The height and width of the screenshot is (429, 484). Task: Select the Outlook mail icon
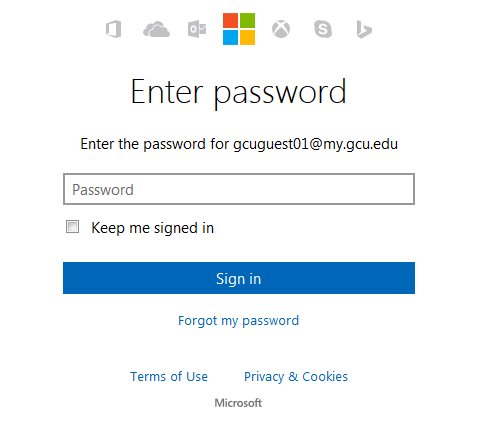[197, 29]
